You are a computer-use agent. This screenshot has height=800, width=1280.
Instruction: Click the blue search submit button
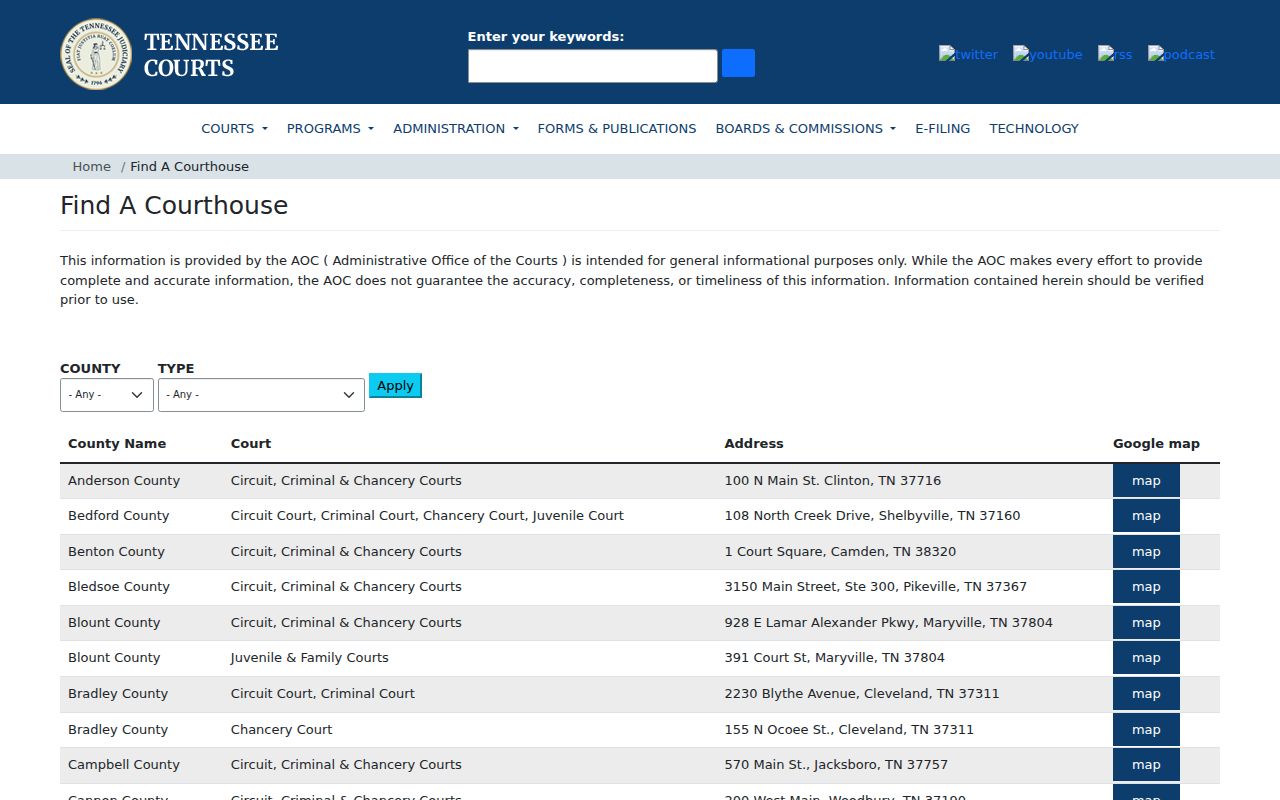(x=738, y=63)
